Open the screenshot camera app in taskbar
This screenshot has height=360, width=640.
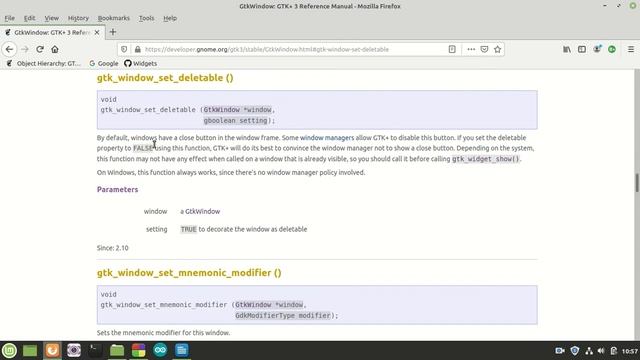coord(74,350)
